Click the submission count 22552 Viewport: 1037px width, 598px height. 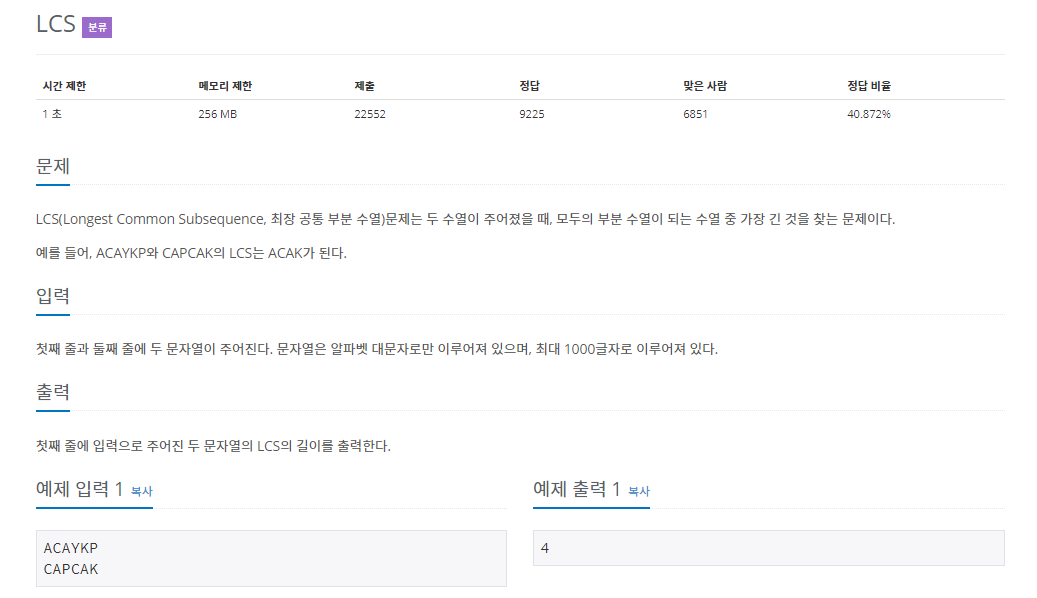[x=370, y=114]
